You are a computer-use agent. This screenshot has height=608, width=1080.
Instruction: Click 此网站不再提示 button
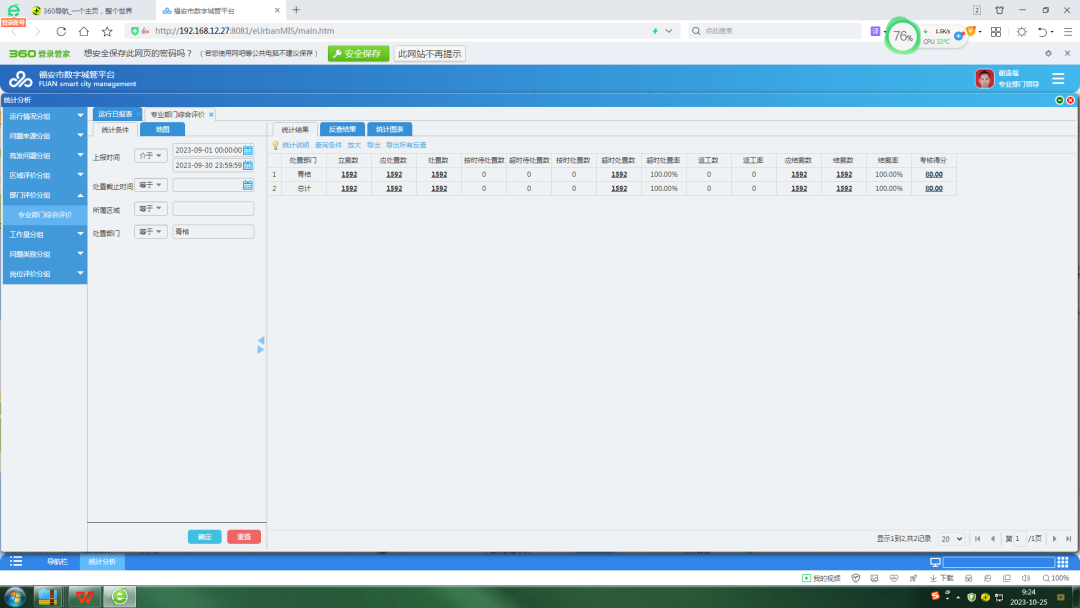point(430,54)
